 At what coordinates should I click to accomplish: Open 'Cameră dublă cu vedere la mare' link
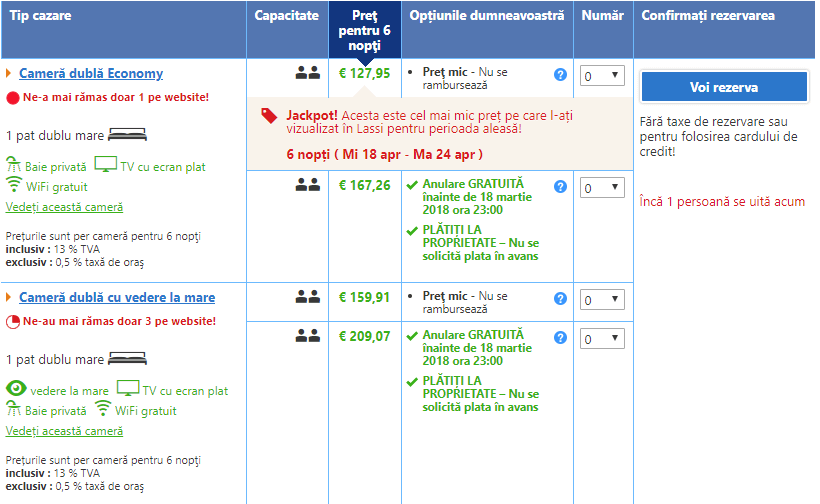117,297
